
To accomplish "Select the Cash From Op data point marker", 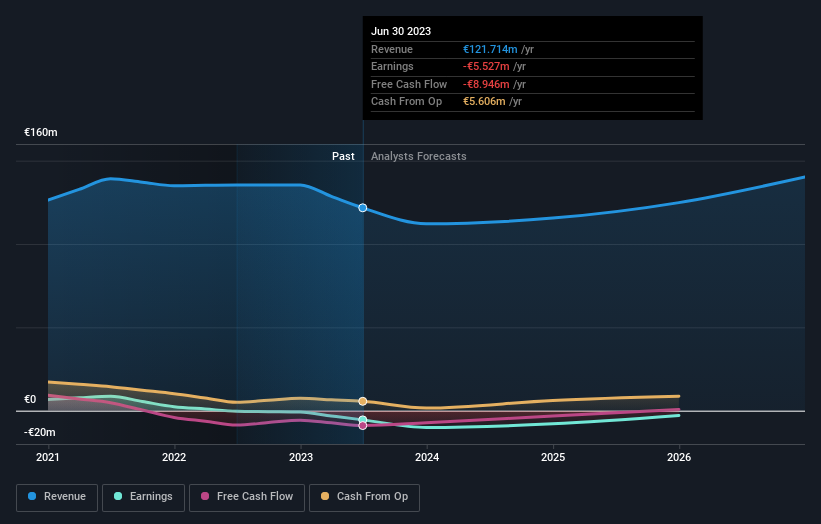I will point(363,402).
